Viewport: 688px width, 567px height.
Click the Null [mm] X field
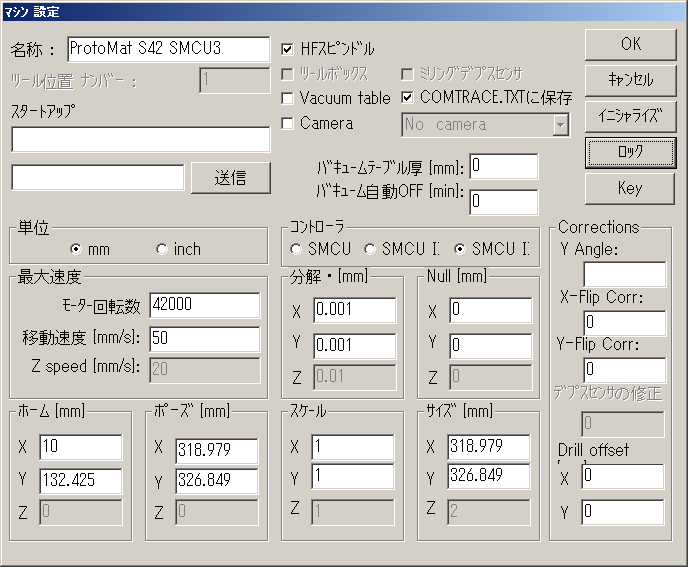[491, 310]
